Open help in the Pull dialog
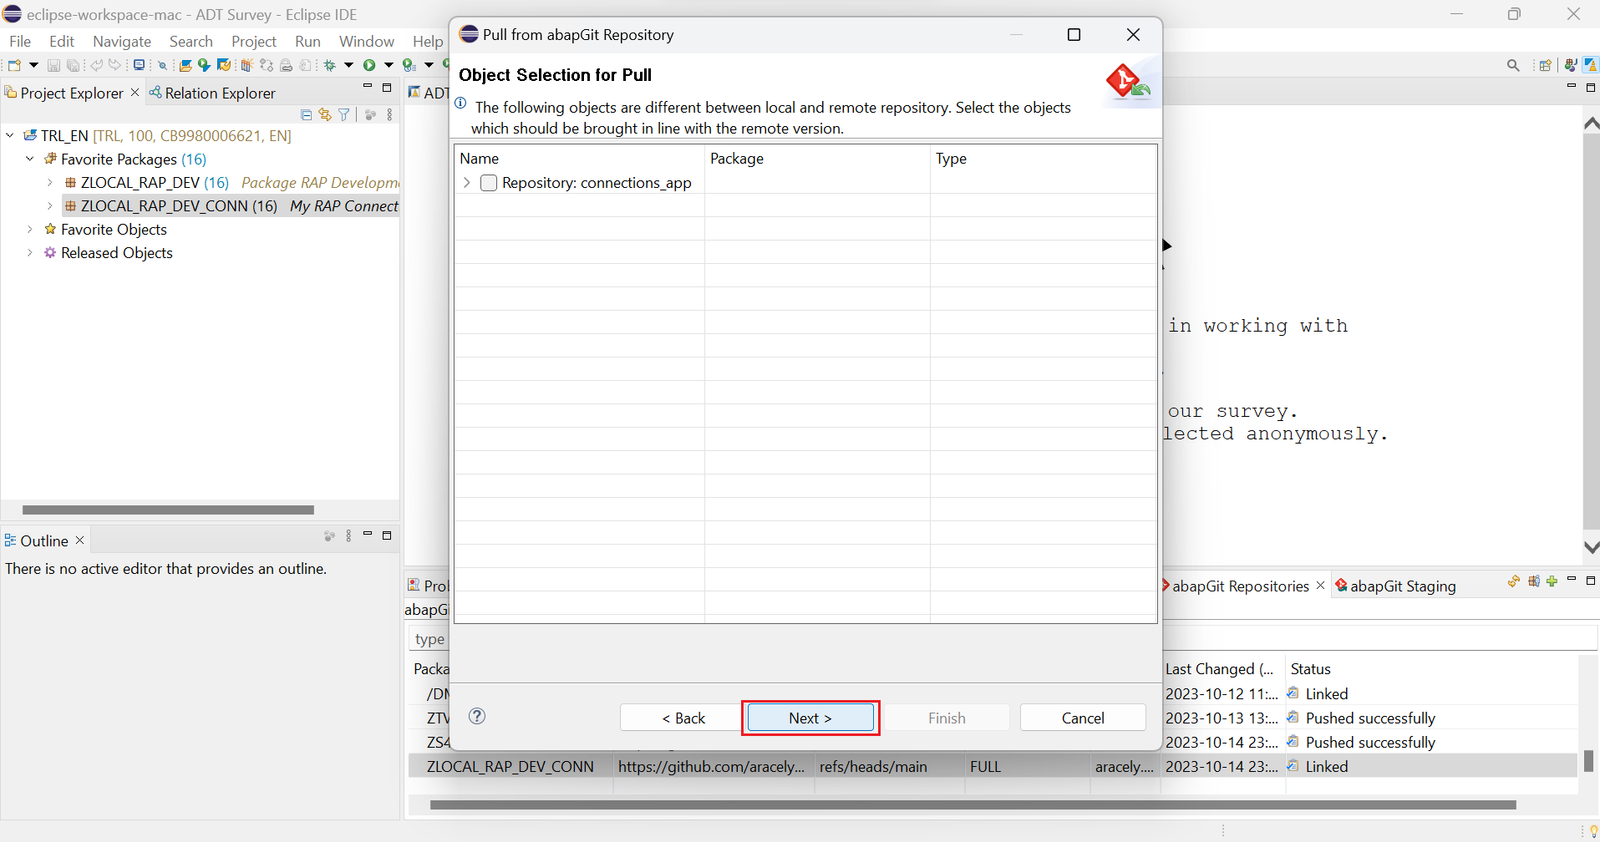Viewport: 1600px width, 842px height. coord(477,716)
